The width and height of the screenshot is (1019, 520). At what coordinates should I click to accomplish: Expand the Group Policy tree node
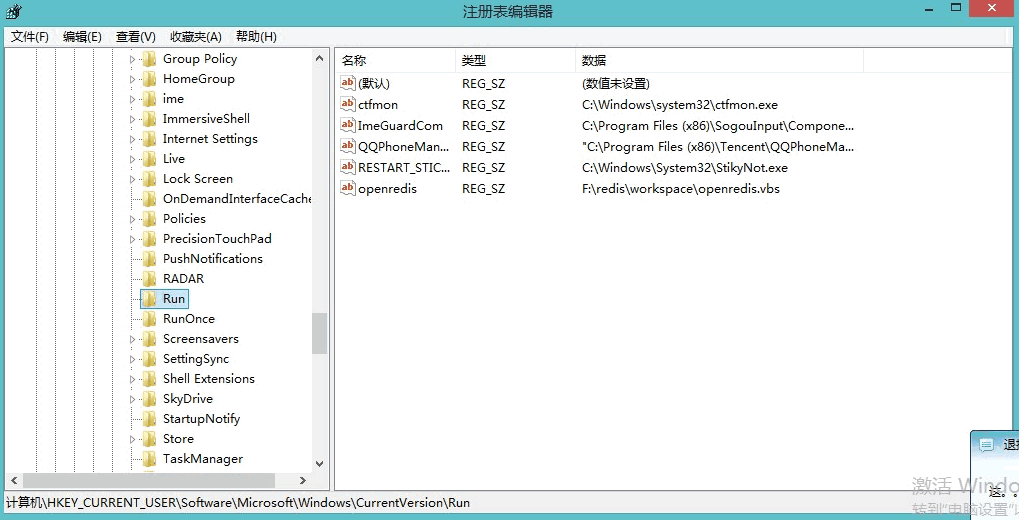point(132,60)
